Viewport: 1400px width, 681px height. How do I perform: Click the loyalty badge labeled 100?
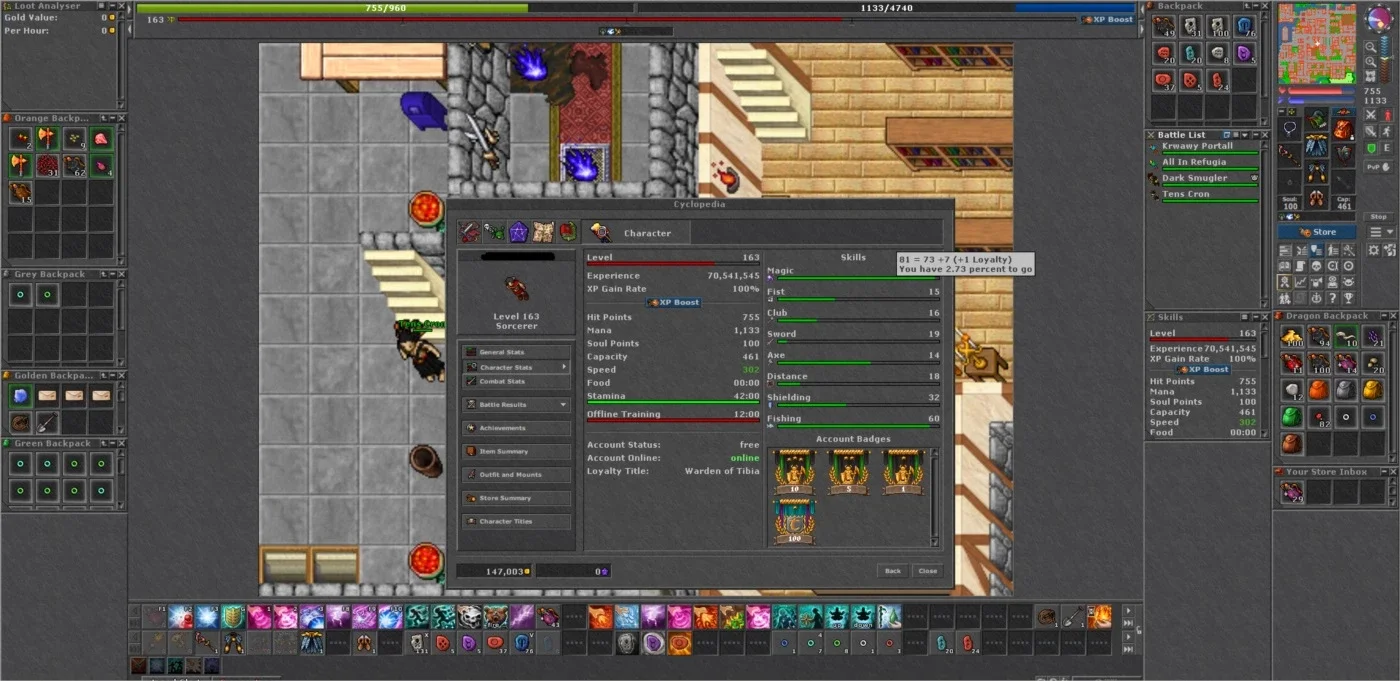(794, 521)
